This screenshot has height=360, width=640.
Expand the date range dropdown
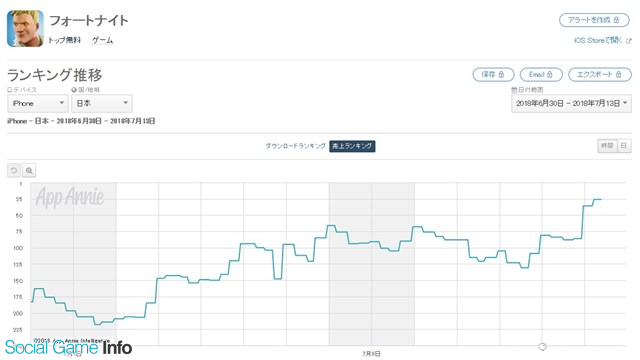pyautogui.click(x=571, y=103)
